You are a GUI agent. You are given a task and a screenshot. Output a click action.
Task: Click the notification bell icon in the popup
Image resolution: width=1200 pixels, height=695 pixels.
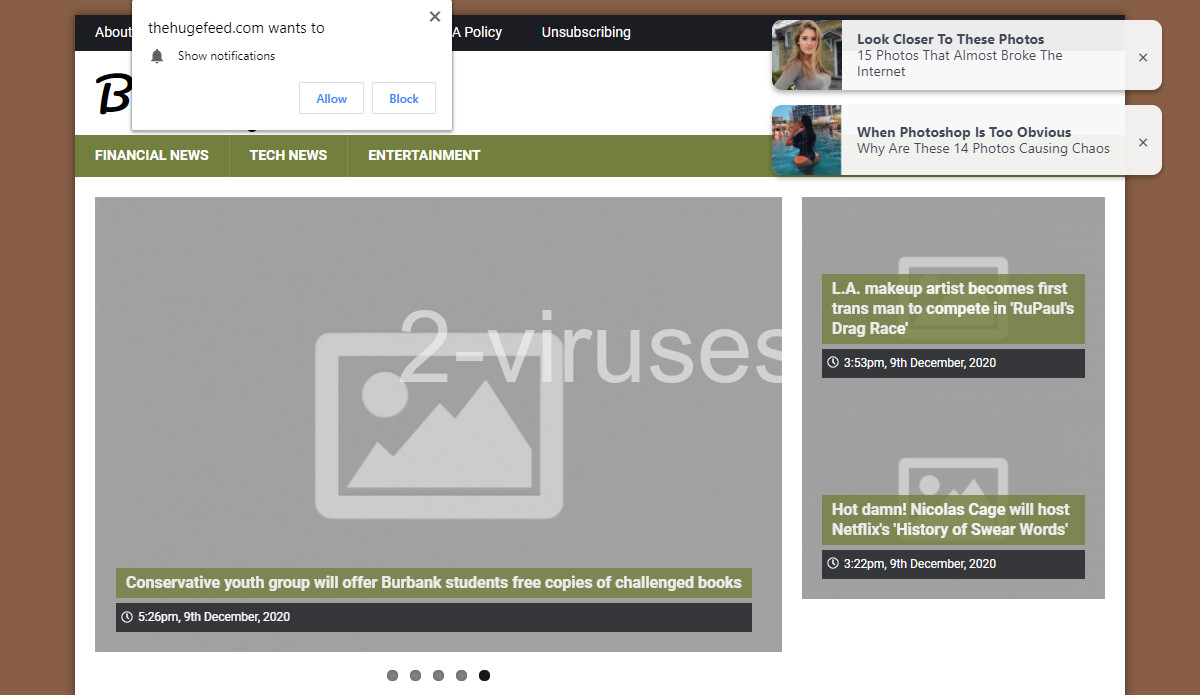click(x=157, y=56)
